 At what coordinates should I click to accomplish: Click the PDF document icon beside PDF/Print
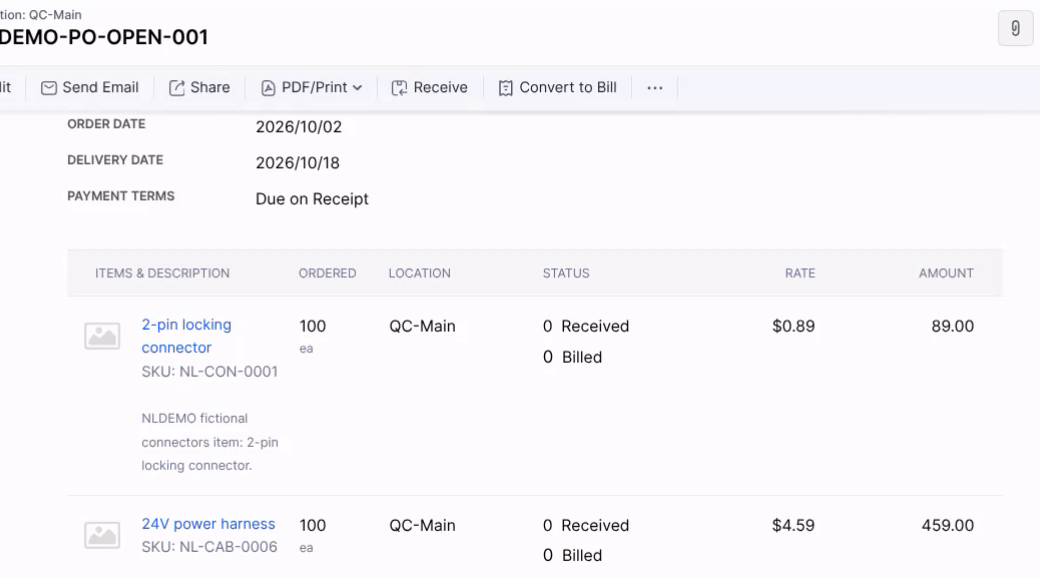point(268,88)
